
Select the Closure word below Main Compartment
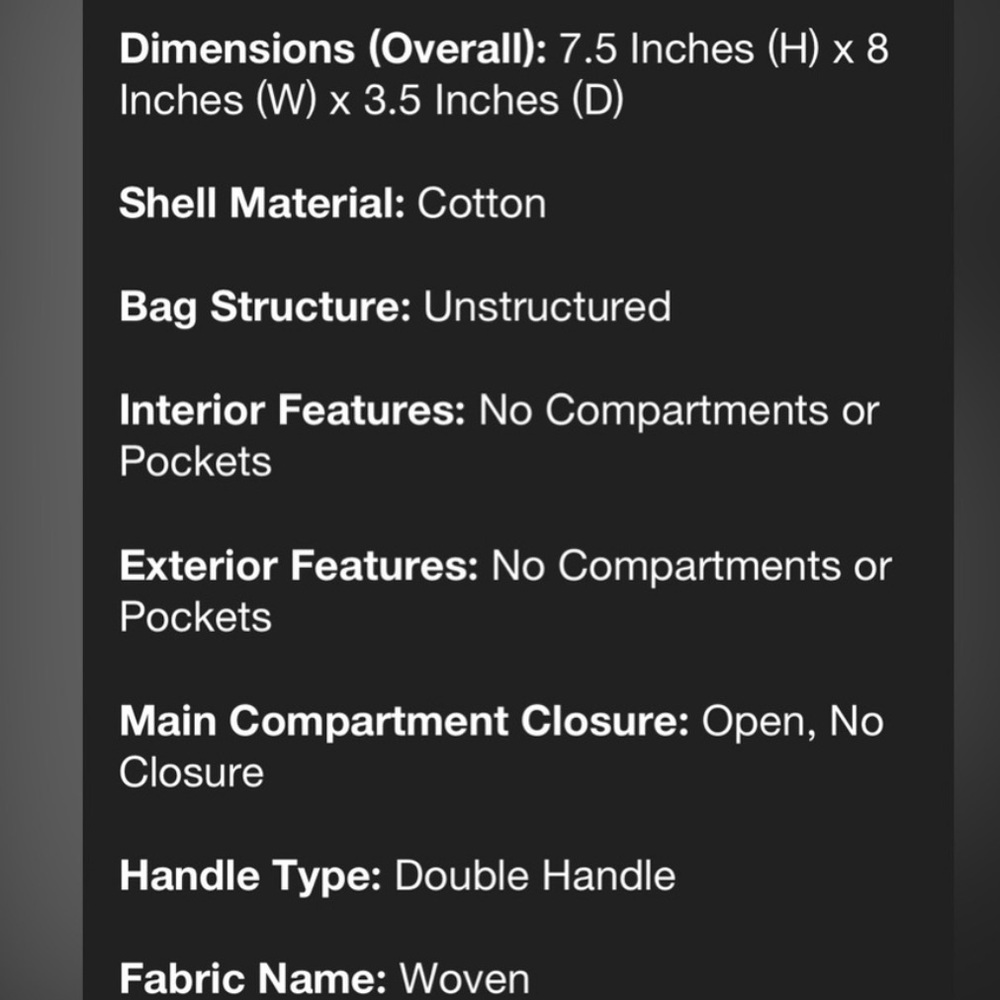191,773
